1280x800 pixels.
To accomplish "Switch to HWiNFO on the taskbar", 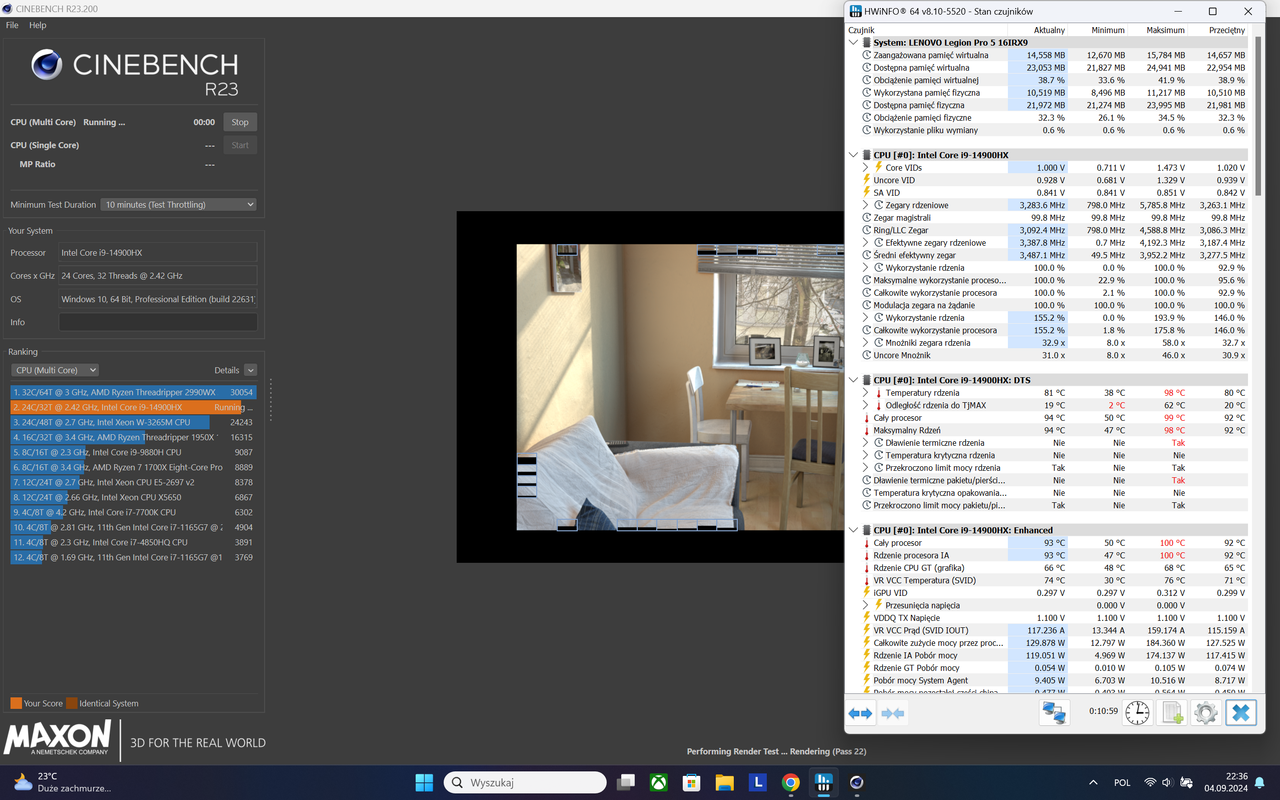I will click(824, 782).
